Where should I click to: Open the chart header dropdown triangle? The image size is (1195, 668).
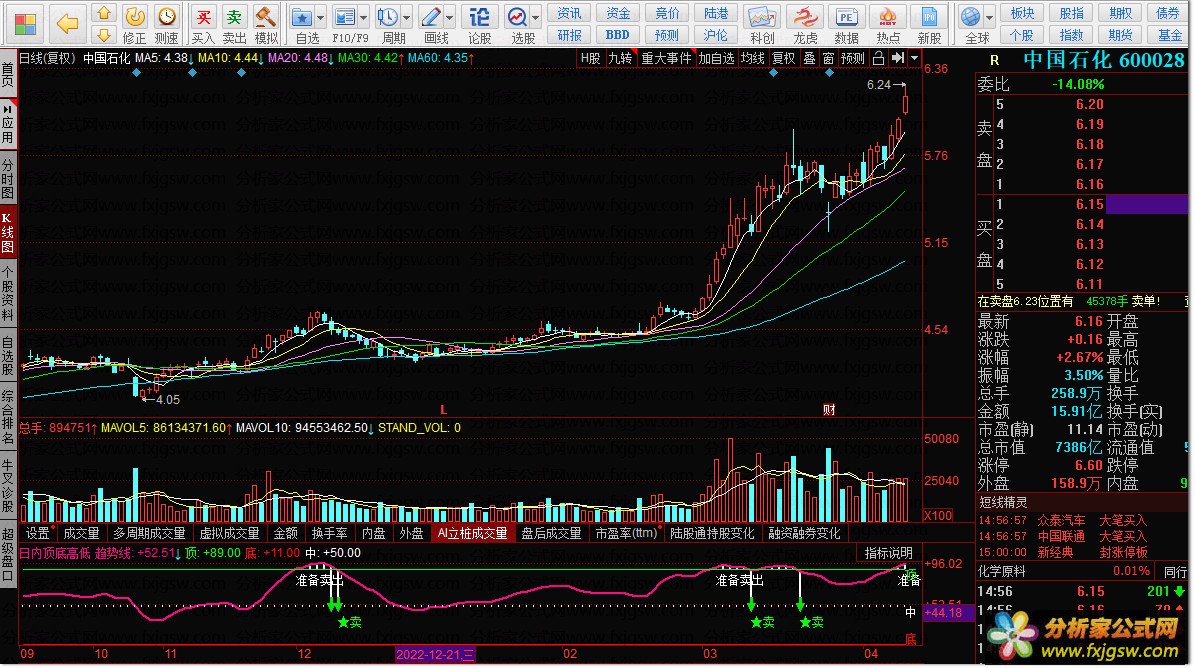[915, 59]
